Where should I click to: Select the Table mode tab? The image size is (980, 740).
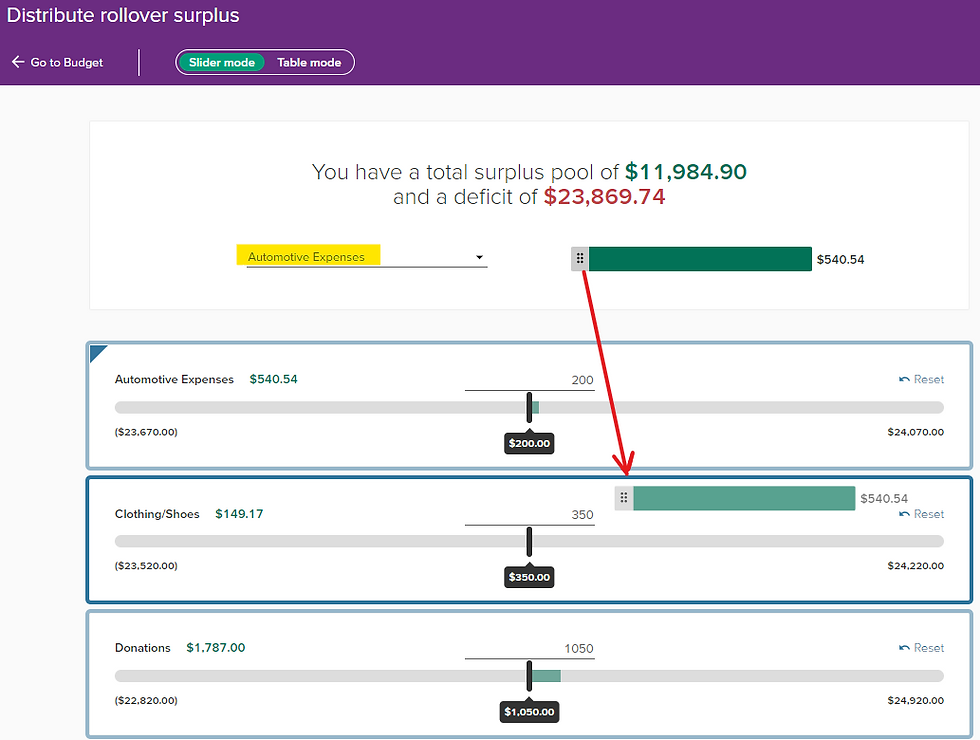pyautogui.click(x=310, y=61)
